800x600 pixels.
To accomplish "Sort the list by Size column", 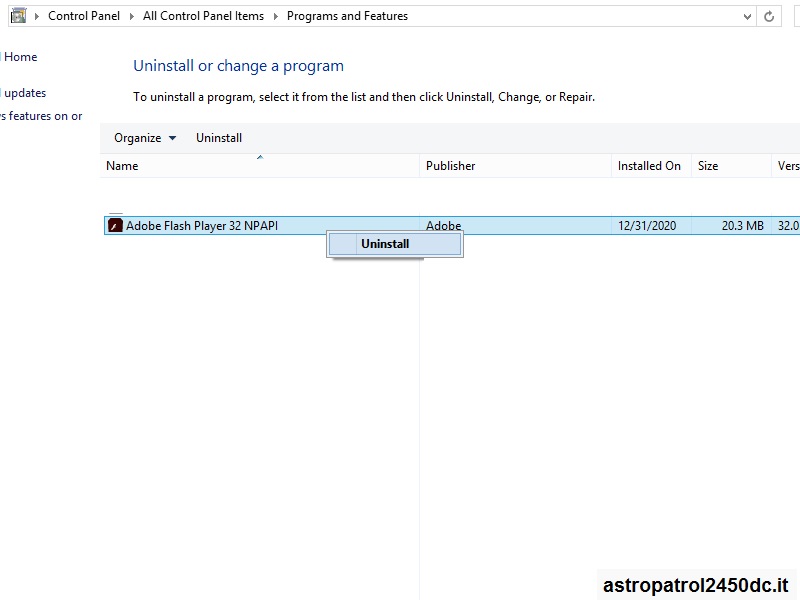I will (x=732, y=166).
